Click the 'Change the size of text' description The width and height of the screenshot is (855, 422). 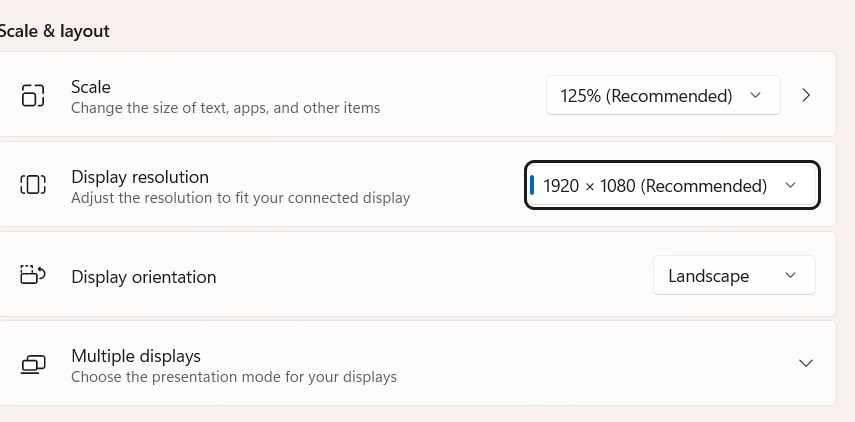click(226, 108)
